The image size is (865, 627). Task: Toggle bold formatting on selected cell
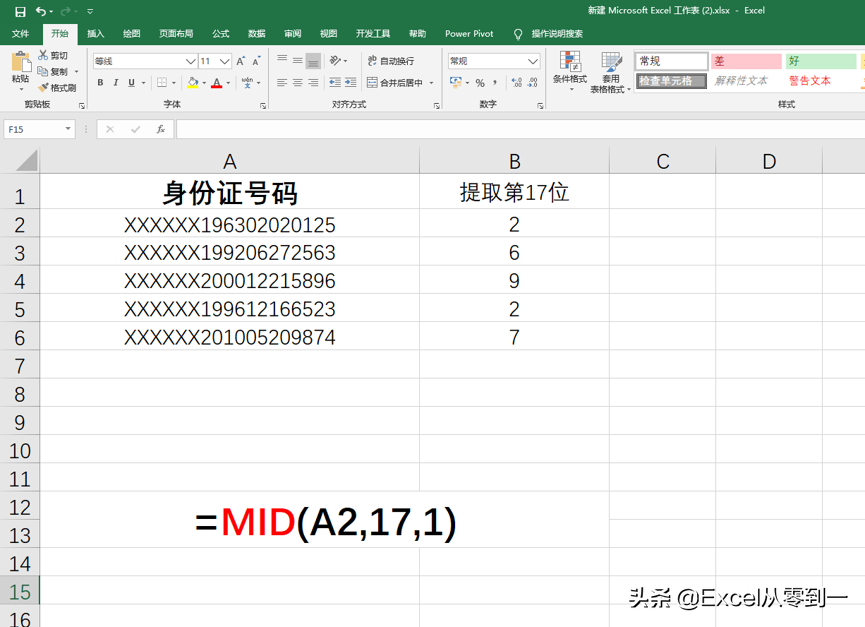[100, 82]
